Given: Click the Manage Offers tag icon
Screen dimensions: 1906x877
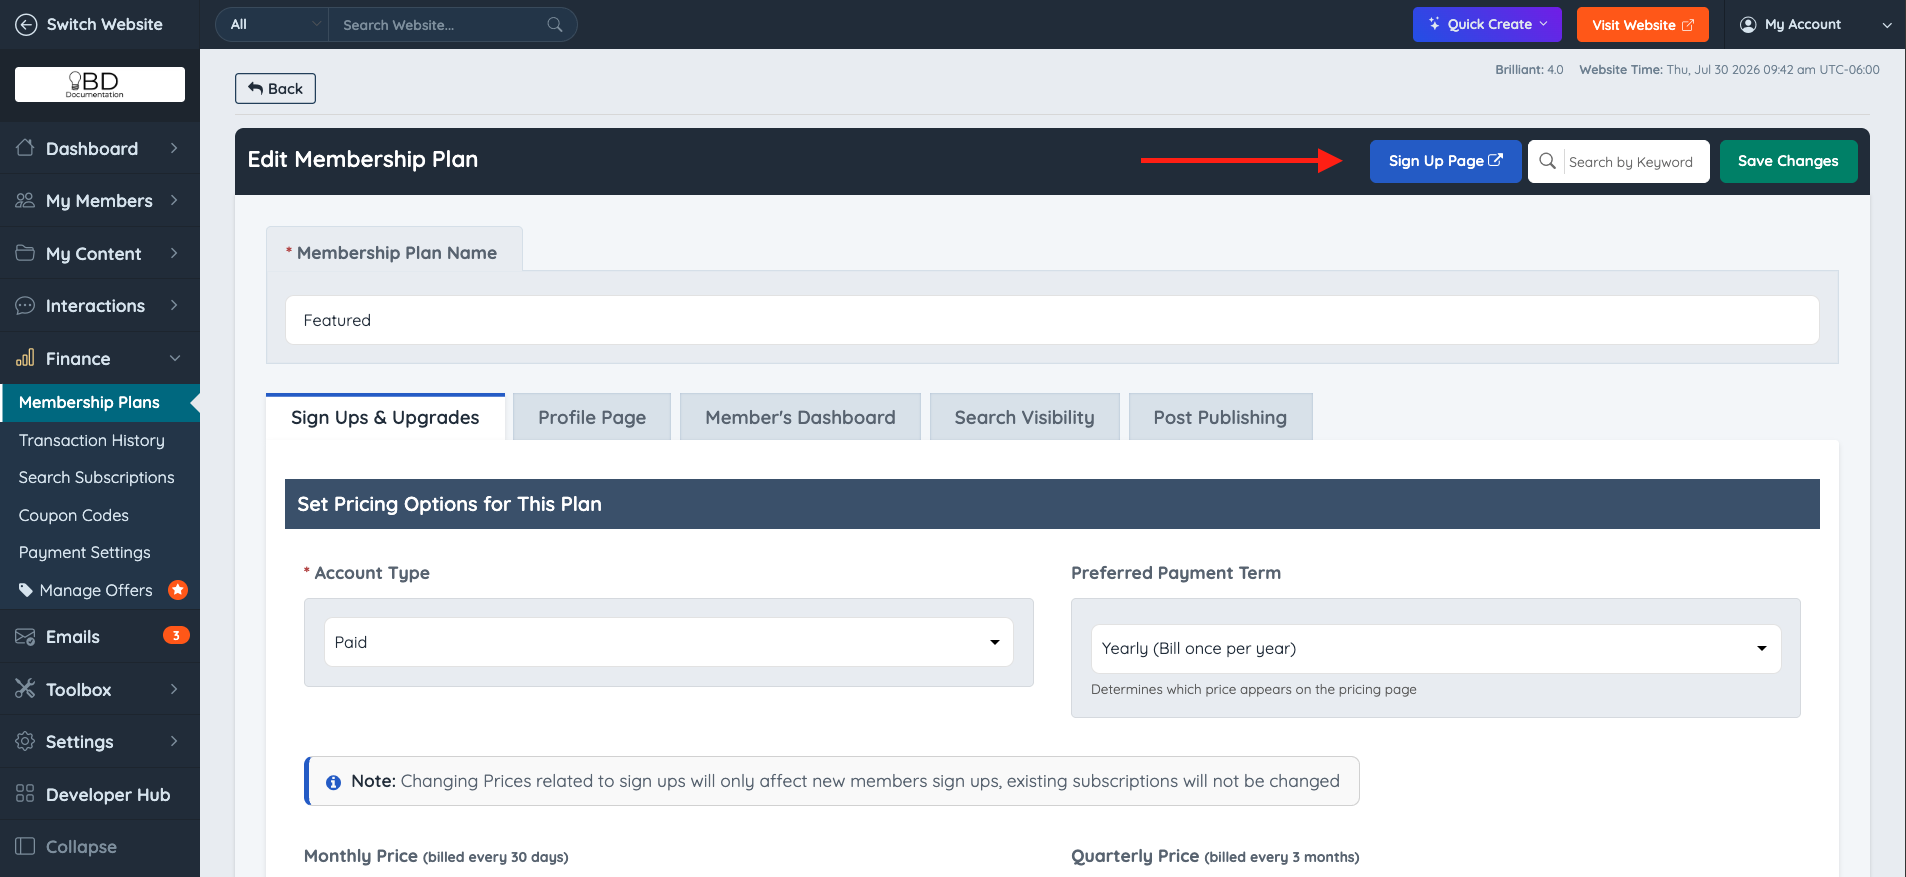Looking at the screenshot, I should (26, 590).
